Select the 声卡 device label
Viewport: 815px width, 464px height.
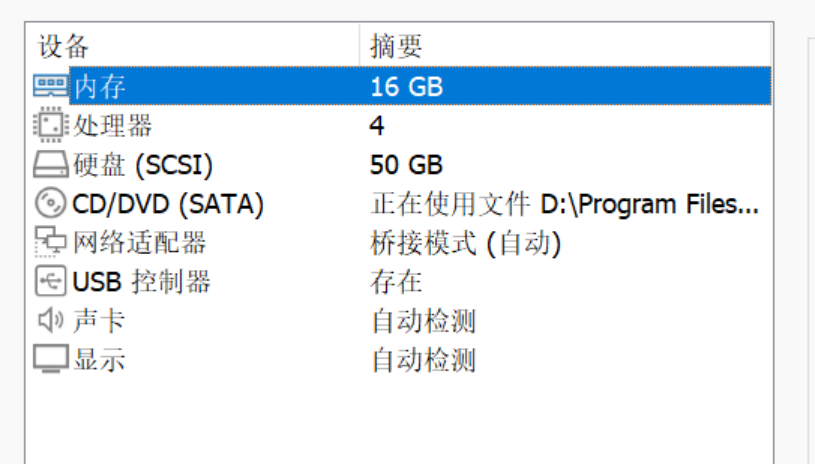click(x=100, y=320)
